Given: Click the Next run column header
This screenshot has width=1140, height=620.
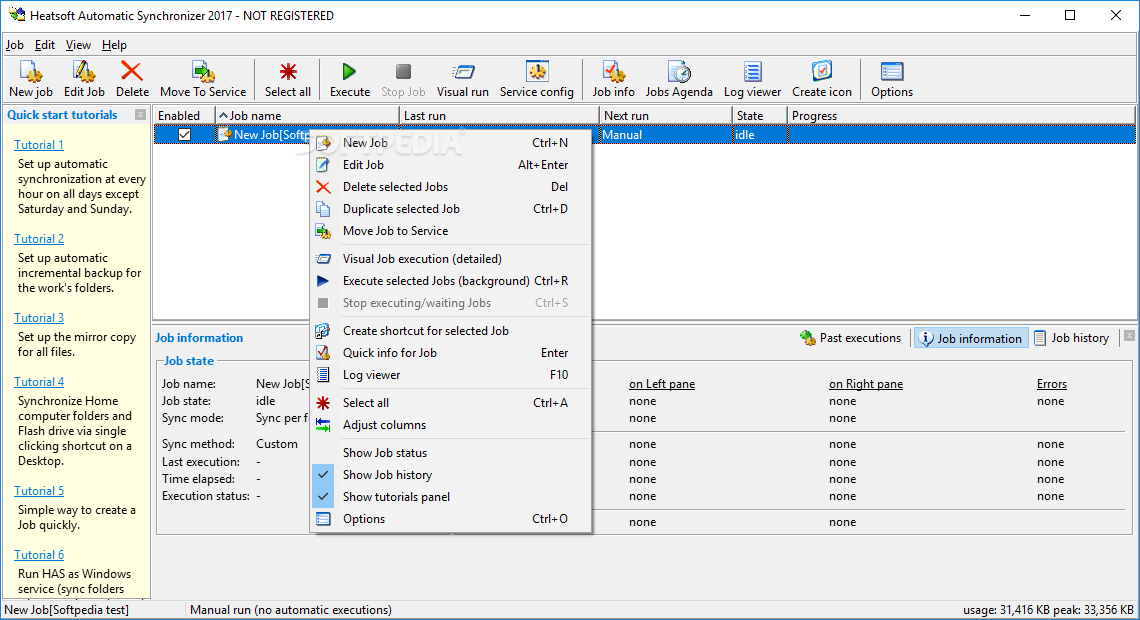Looking at the screenshot, I should (665, 116).
